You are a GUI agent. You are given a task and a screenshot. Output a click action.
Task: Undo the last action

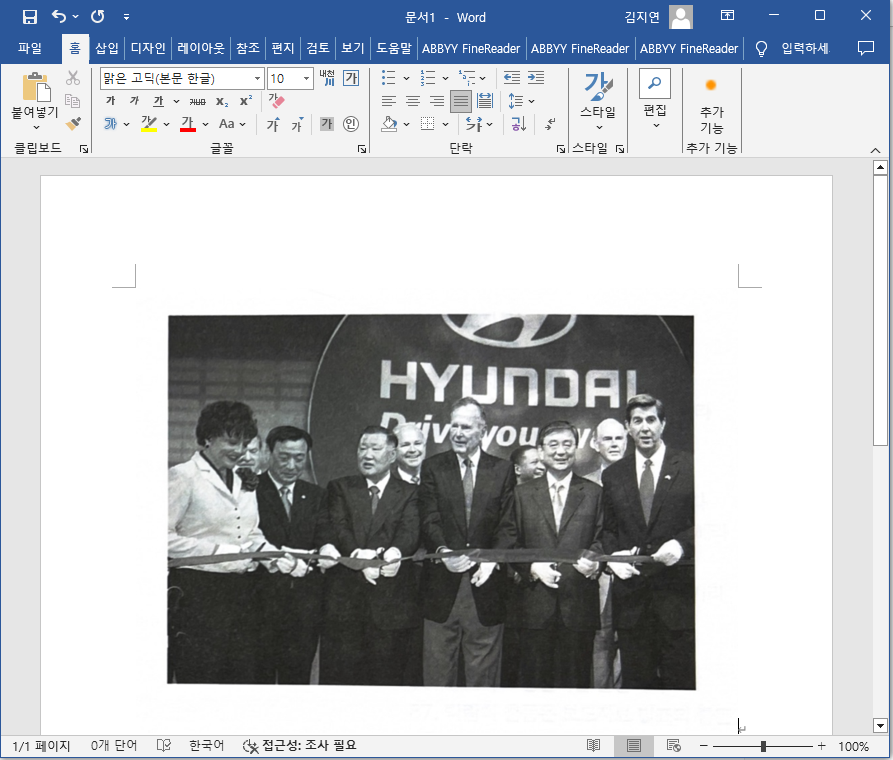59,17
